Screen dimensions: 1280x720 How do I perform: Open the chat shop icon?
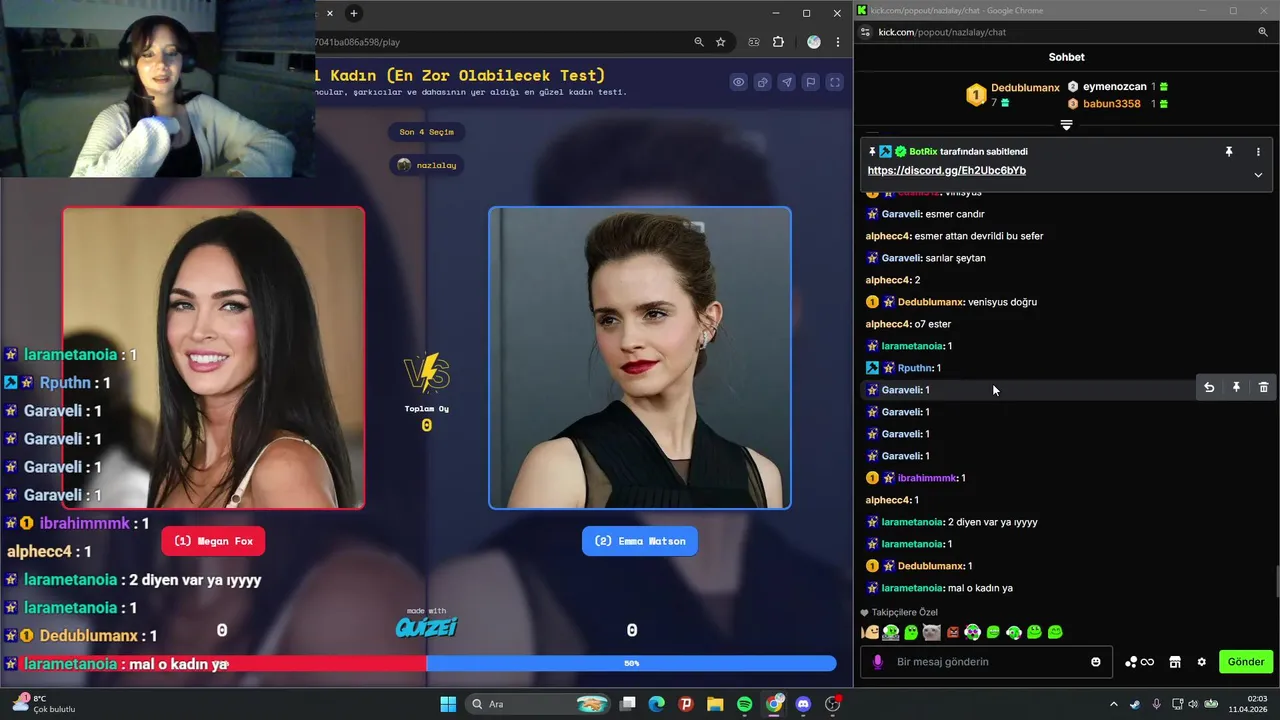click(x=1175, y=662)
